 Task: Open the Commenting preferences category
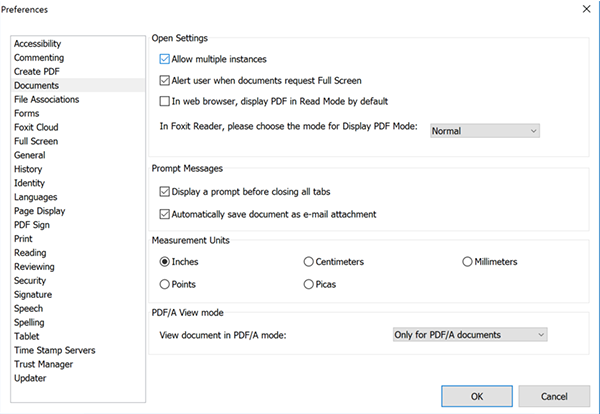[78, 58]
